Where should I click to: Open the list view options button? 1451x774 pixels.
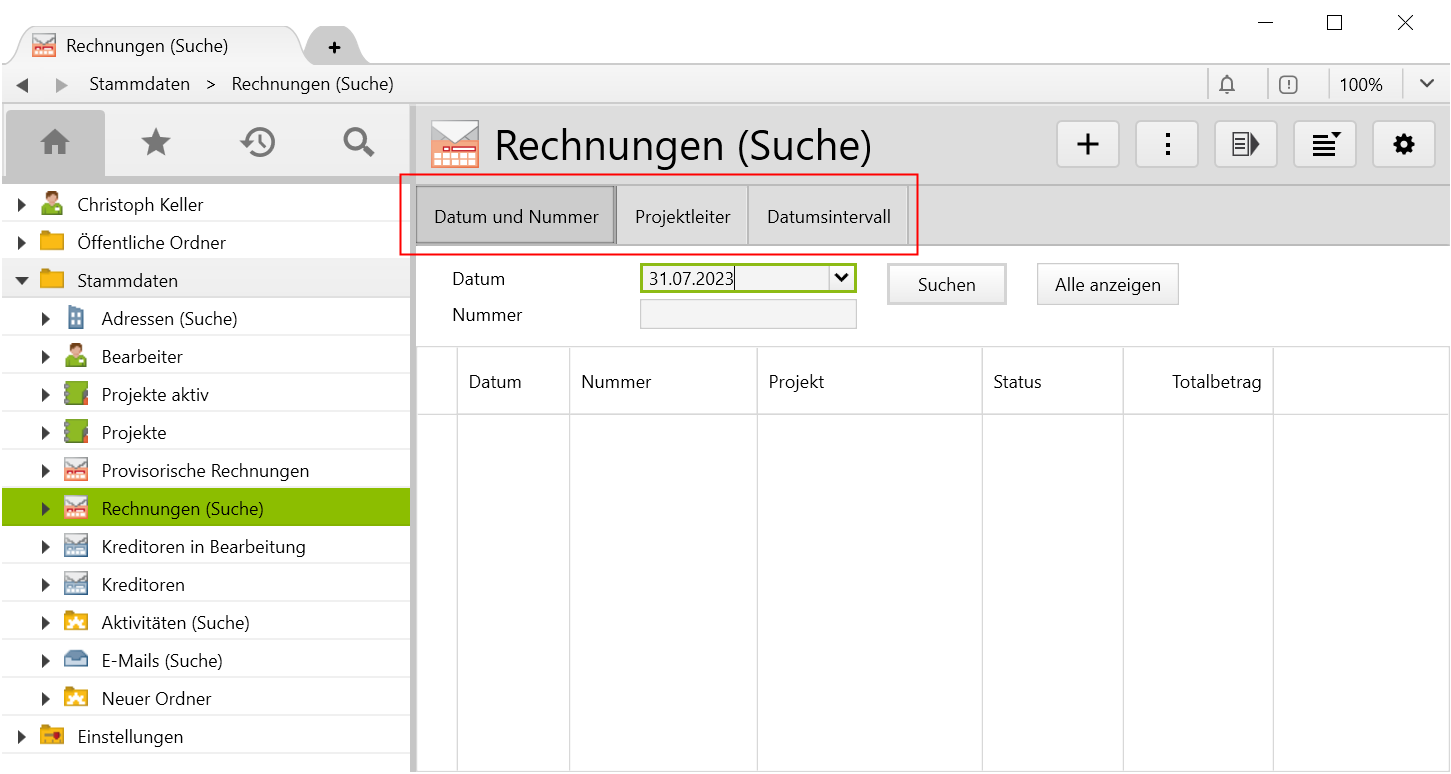1324,145
